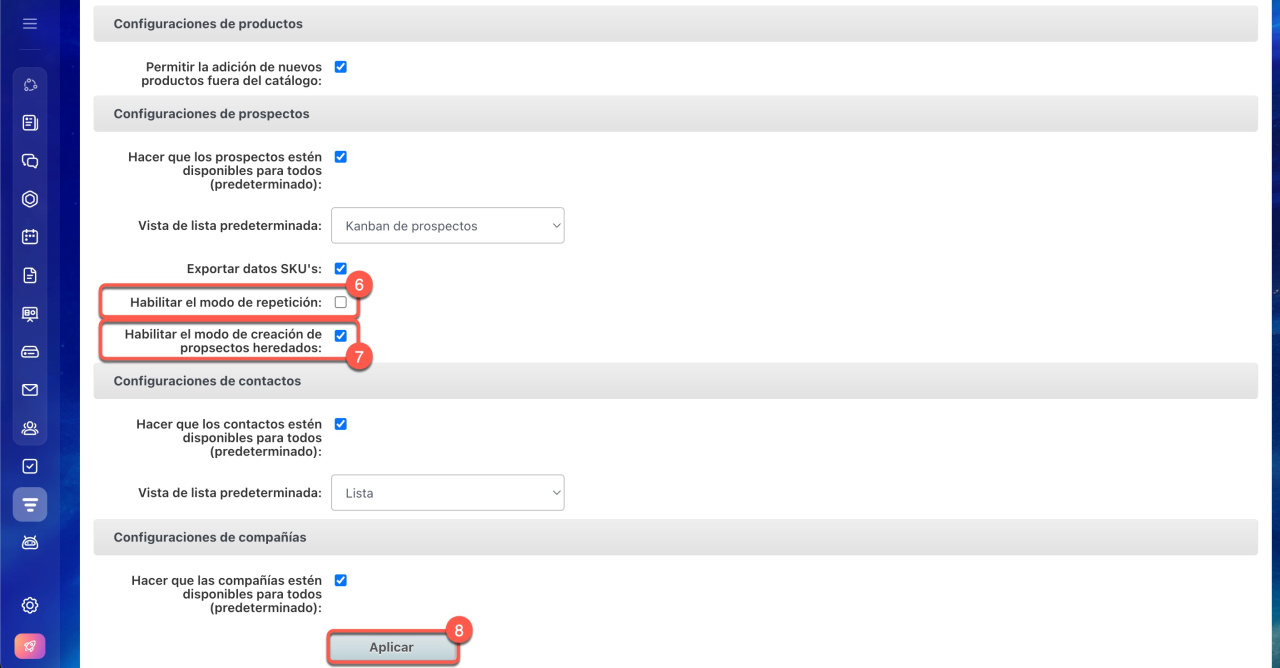Open the settings gear in sidebar
The width and height of the screenshot is (1280, 668).
click(x=30, y=605)
